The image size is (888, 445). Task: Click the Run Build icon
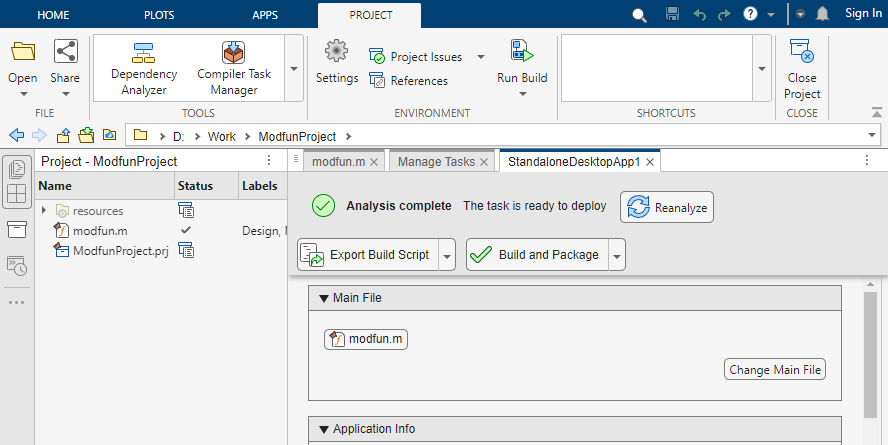[x=522, y=52]
